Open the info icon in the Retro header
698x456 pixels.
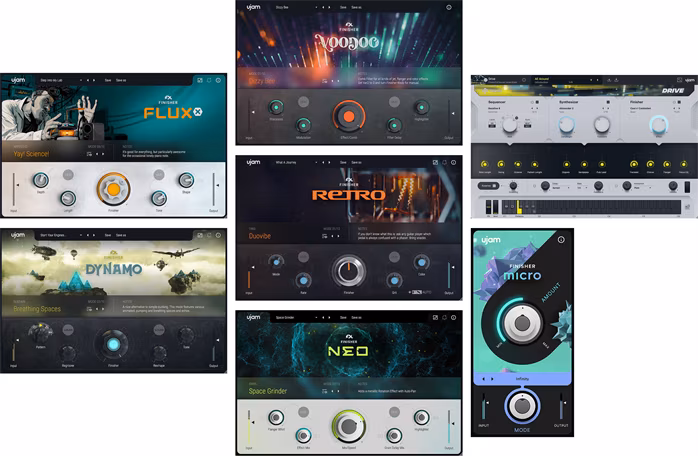tap(453, 163)
